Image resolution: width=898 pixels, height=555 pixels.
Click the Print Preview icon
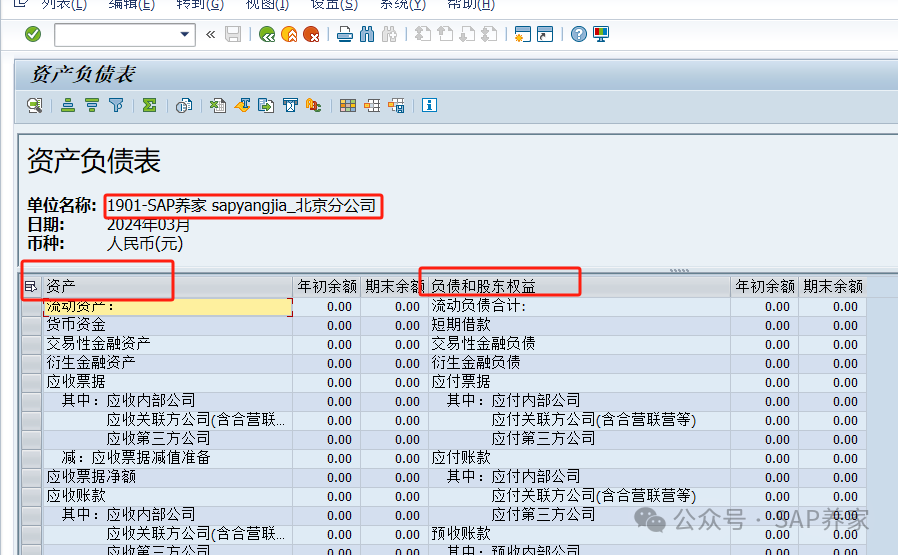point(183,105)
